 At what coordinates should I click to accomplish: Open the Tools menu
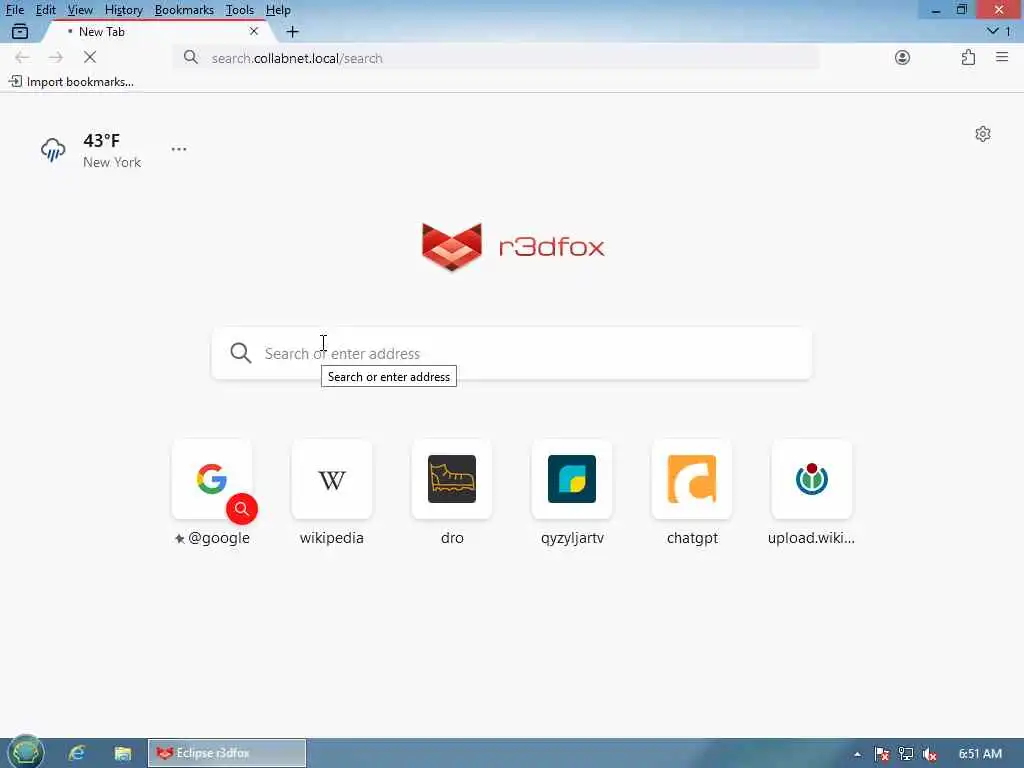[240, 10]
